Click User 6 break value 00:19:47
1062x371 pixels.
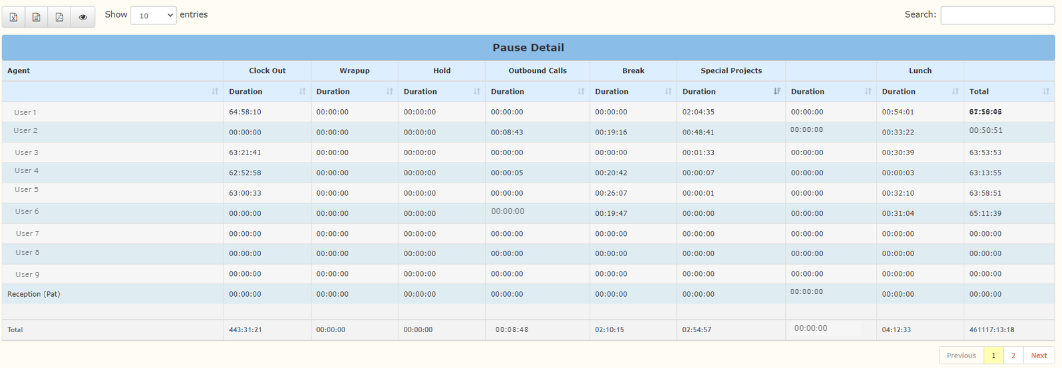612,214
